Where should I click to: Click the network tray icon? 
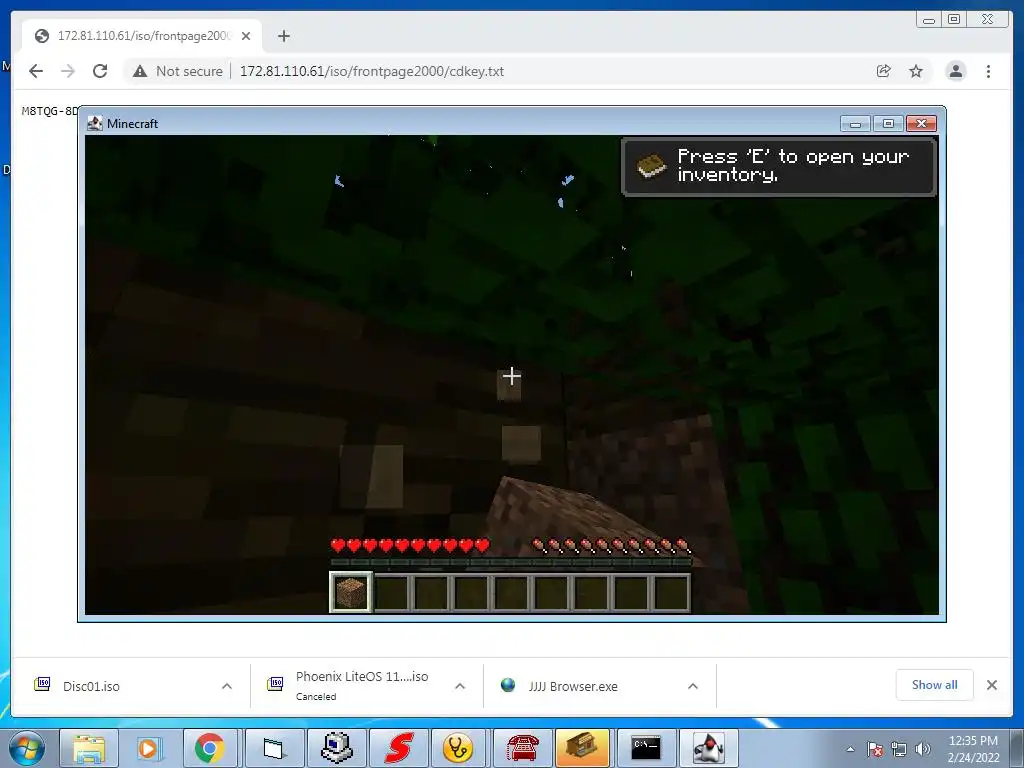(x=899, y=749)
